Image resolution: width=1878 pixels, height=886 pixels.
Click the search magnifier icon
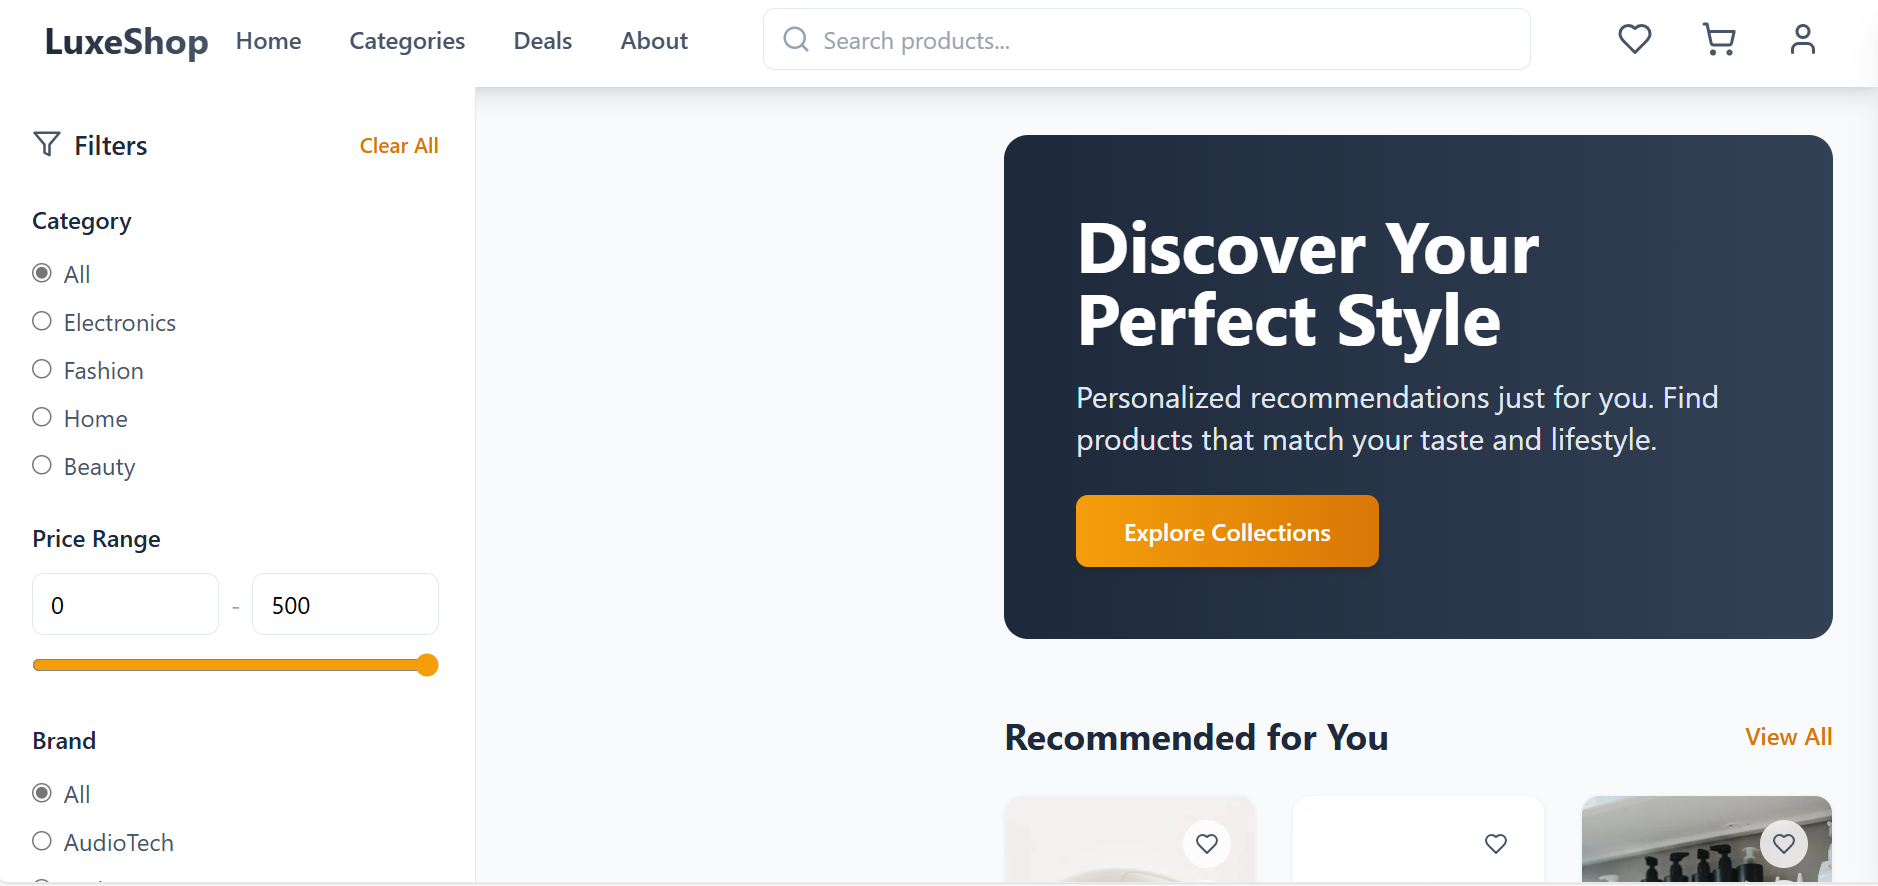(795, 39)
